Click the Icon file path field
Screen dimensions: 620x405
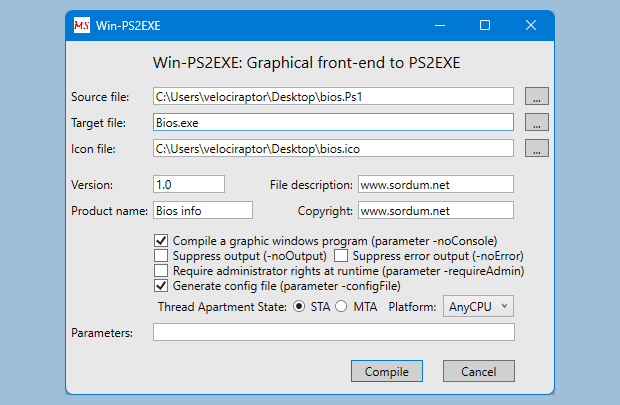tap(333, 148)
